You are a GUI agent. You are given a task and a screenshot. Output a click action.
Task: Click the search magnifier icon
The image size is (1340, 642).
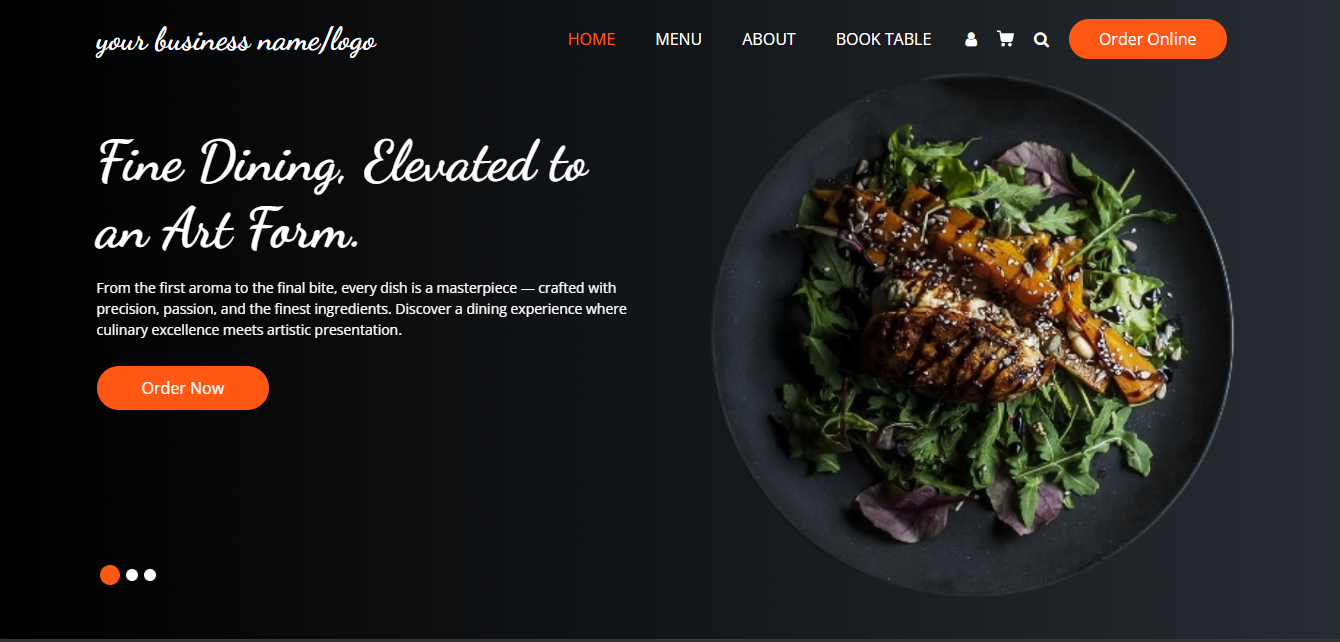(x=1041, y=40)
